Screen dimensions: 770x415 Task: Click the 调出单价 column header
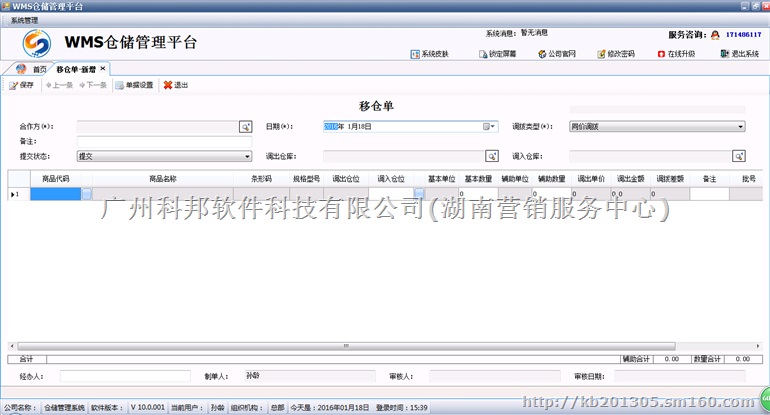coord(591,179)
